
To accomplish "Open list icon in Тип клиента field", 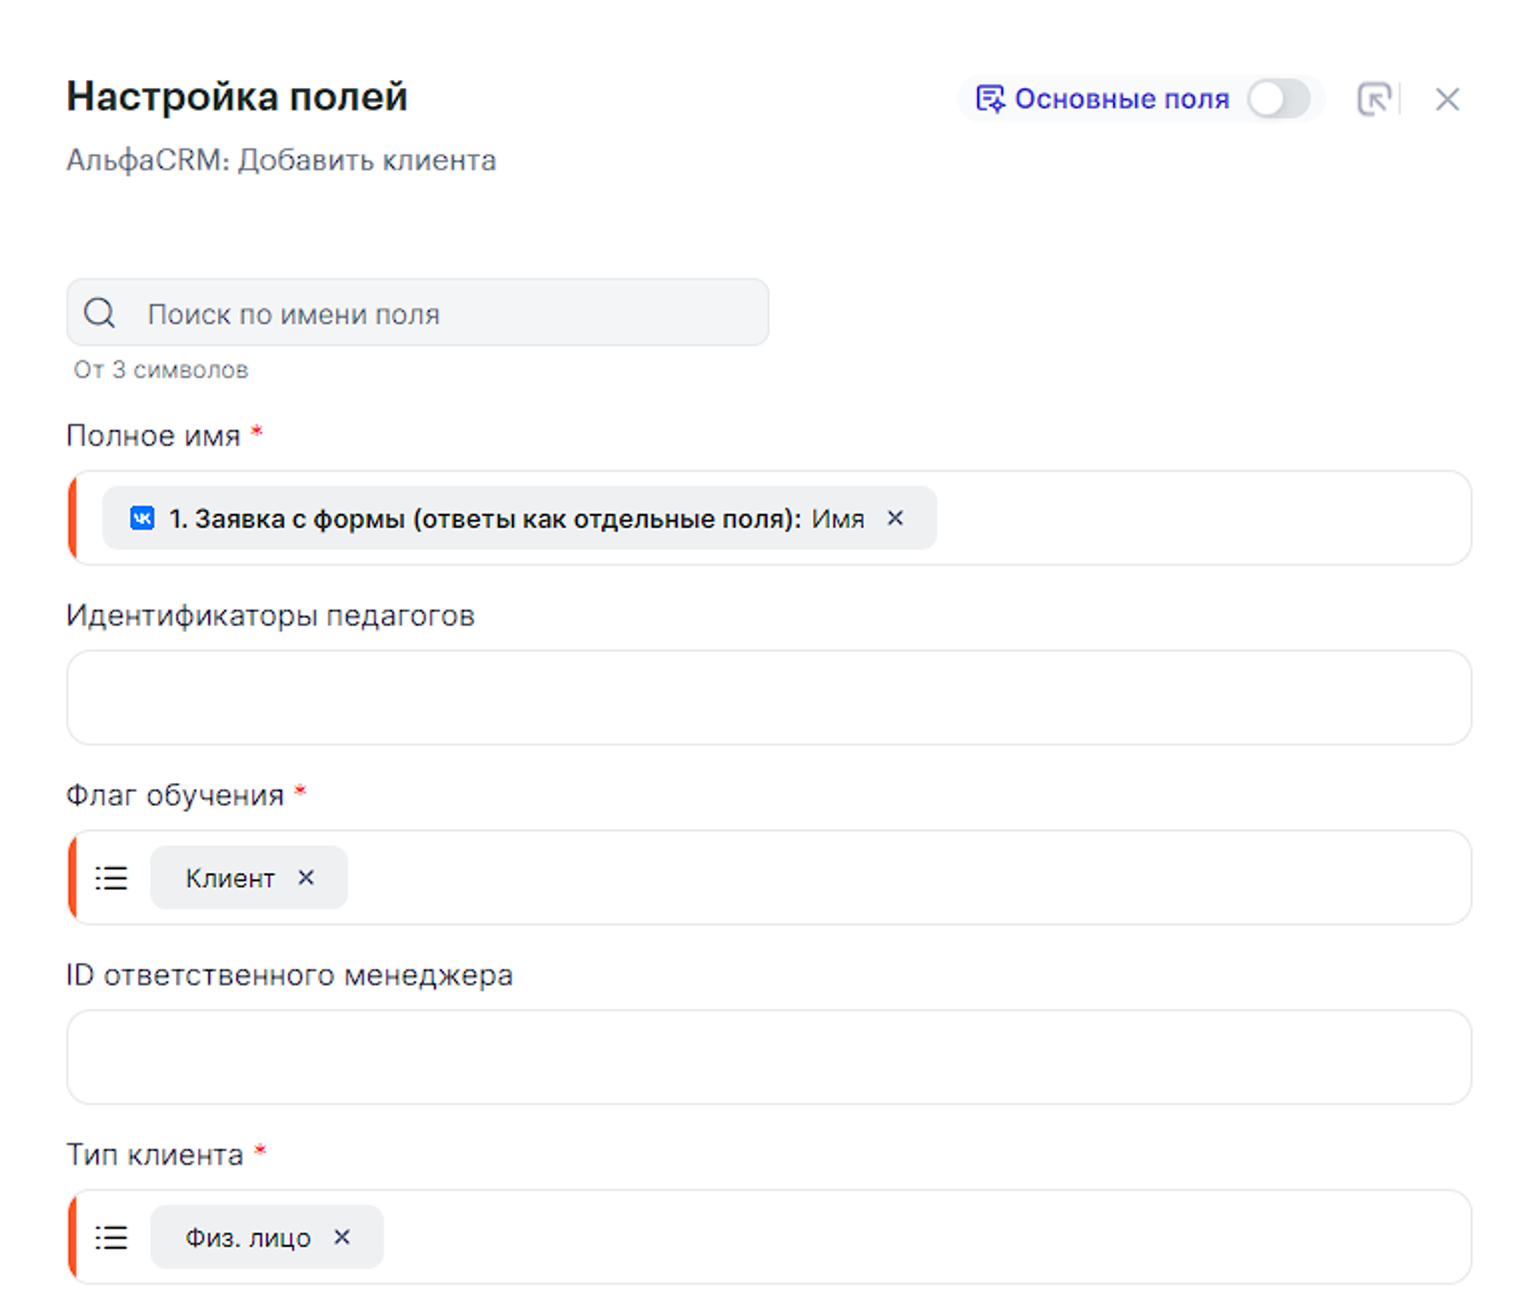I will coord(111,1237).
